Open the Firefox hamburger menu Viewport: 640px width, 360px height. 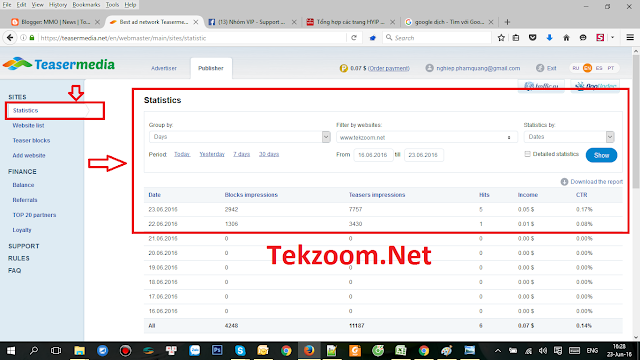(x=630, y=38)
